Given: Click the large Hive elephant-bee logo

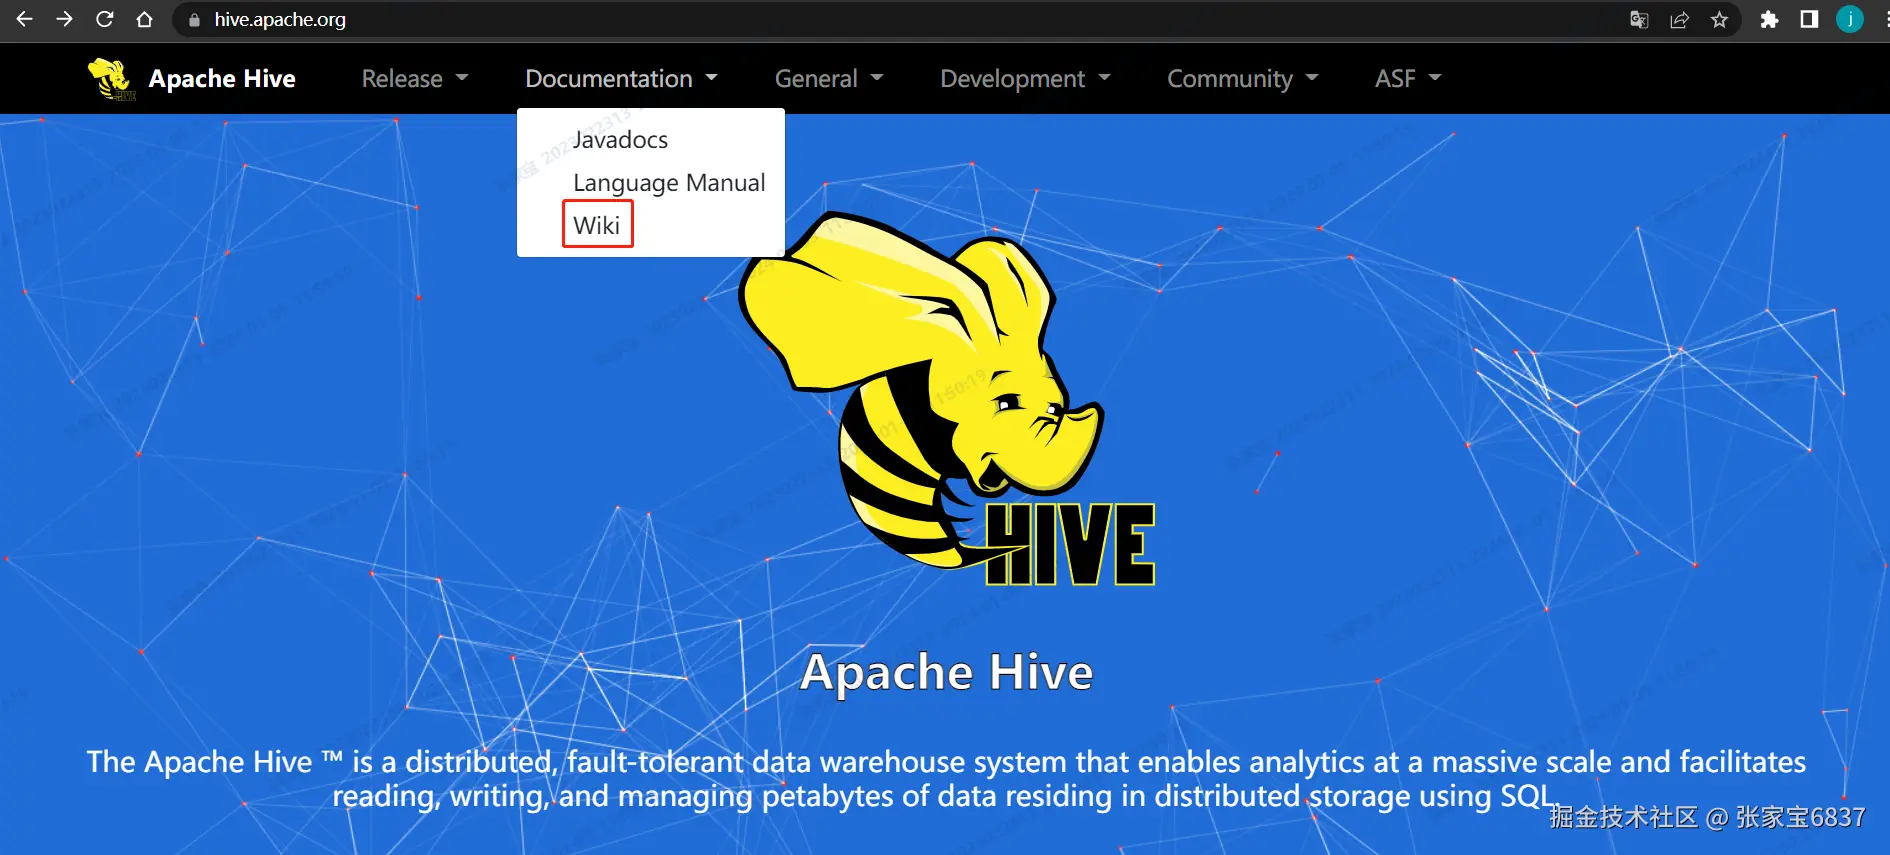Looking at the screenshot, I should [x=947, y=400].
